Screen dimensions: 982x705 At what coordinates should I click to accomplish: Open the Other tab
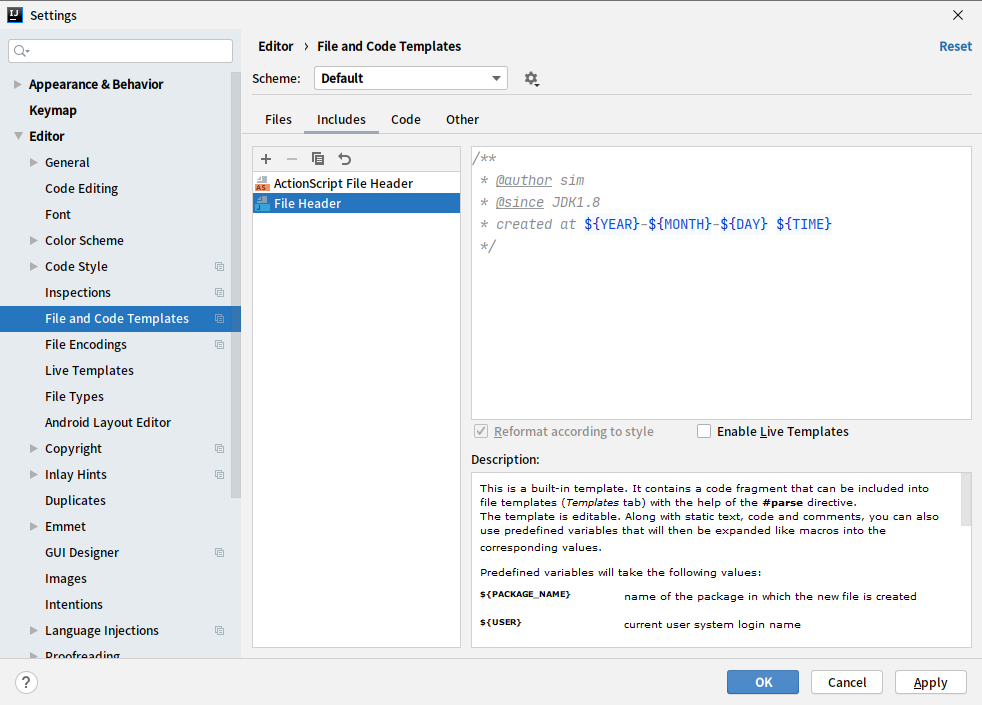[462, 120]
